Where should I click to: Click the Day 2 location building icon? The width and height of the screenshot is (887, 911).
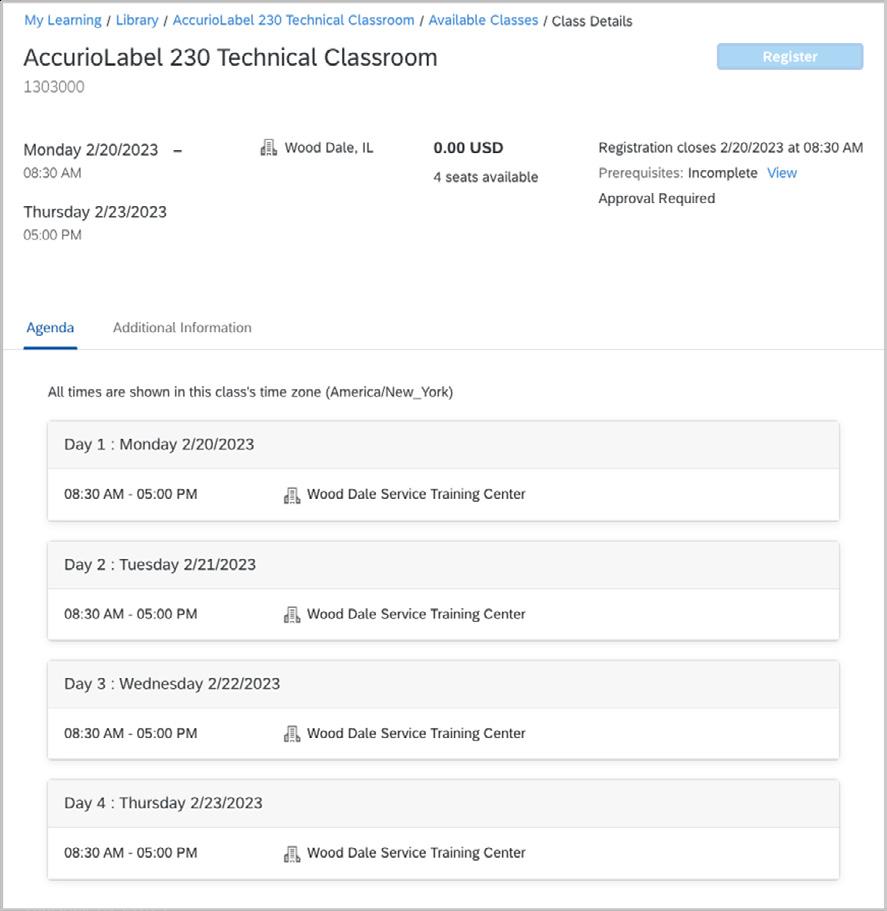click(x=292, y=615)
